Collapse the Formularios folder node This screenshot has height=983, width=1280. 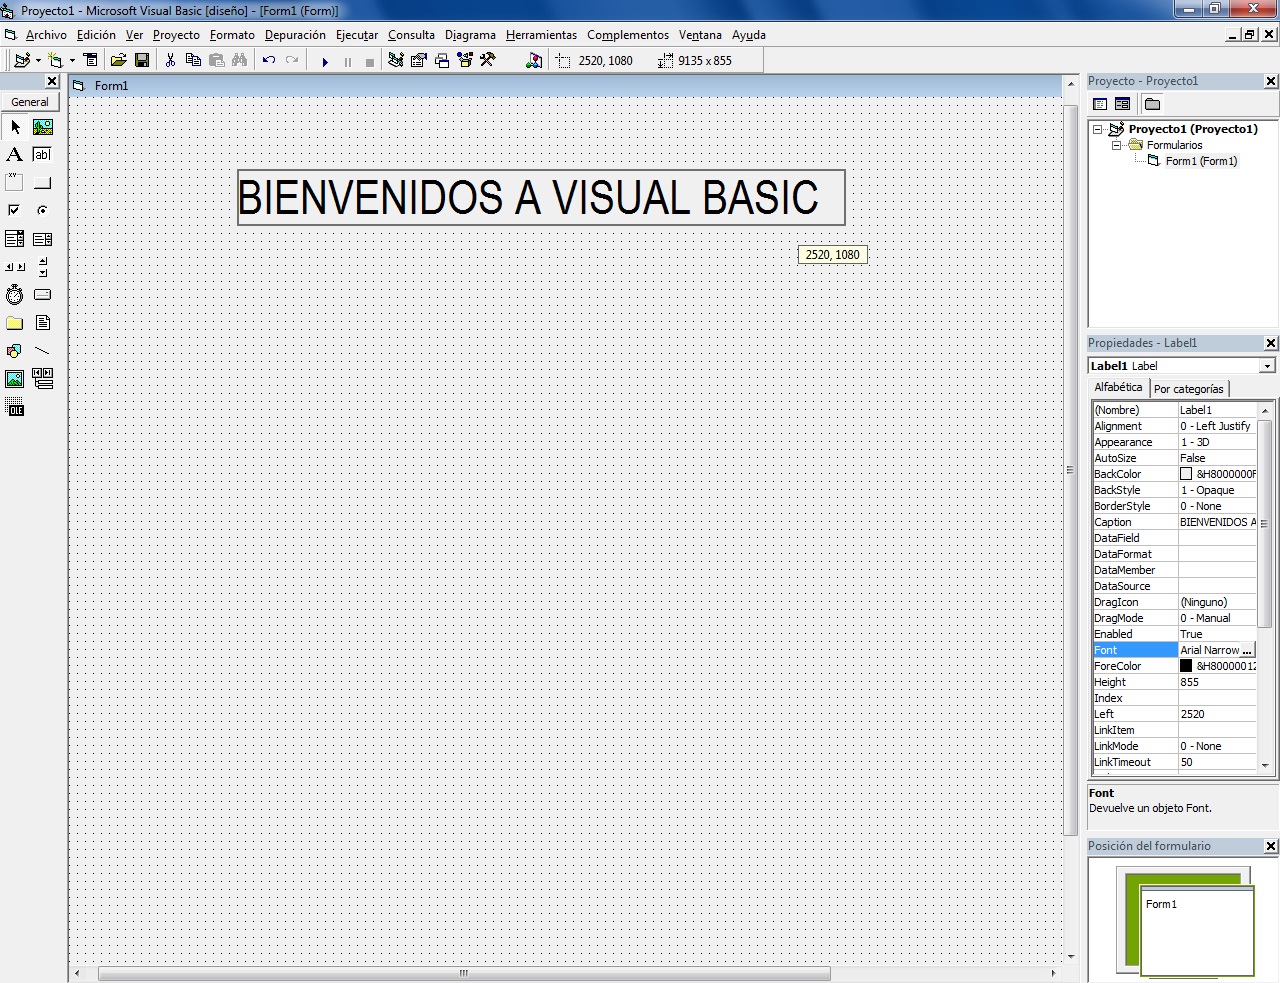1116,145
